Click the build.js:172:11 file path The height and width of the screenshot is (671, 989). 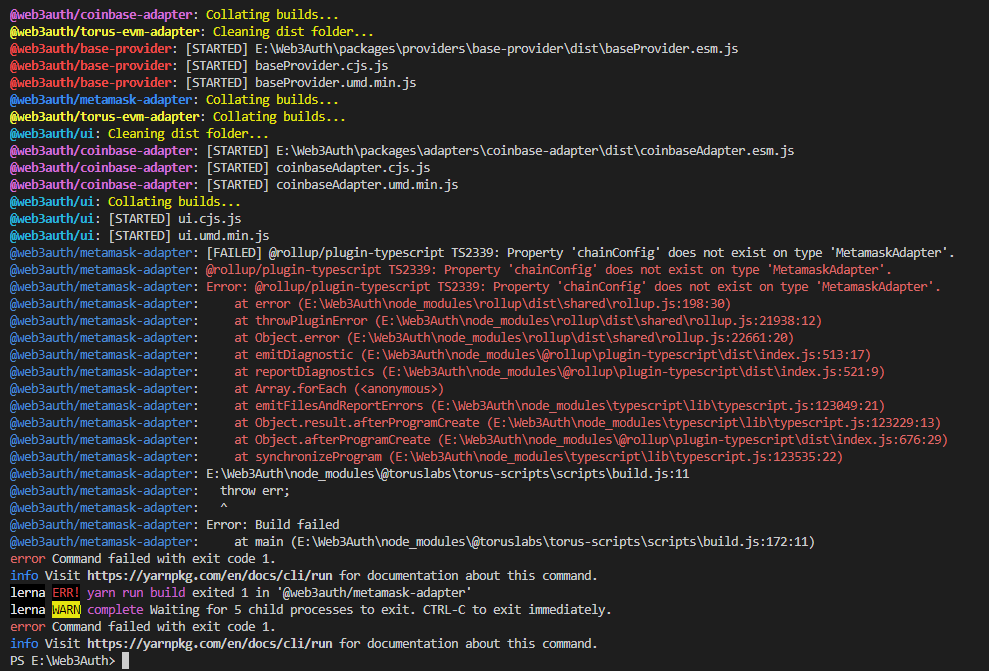(553, 542)
